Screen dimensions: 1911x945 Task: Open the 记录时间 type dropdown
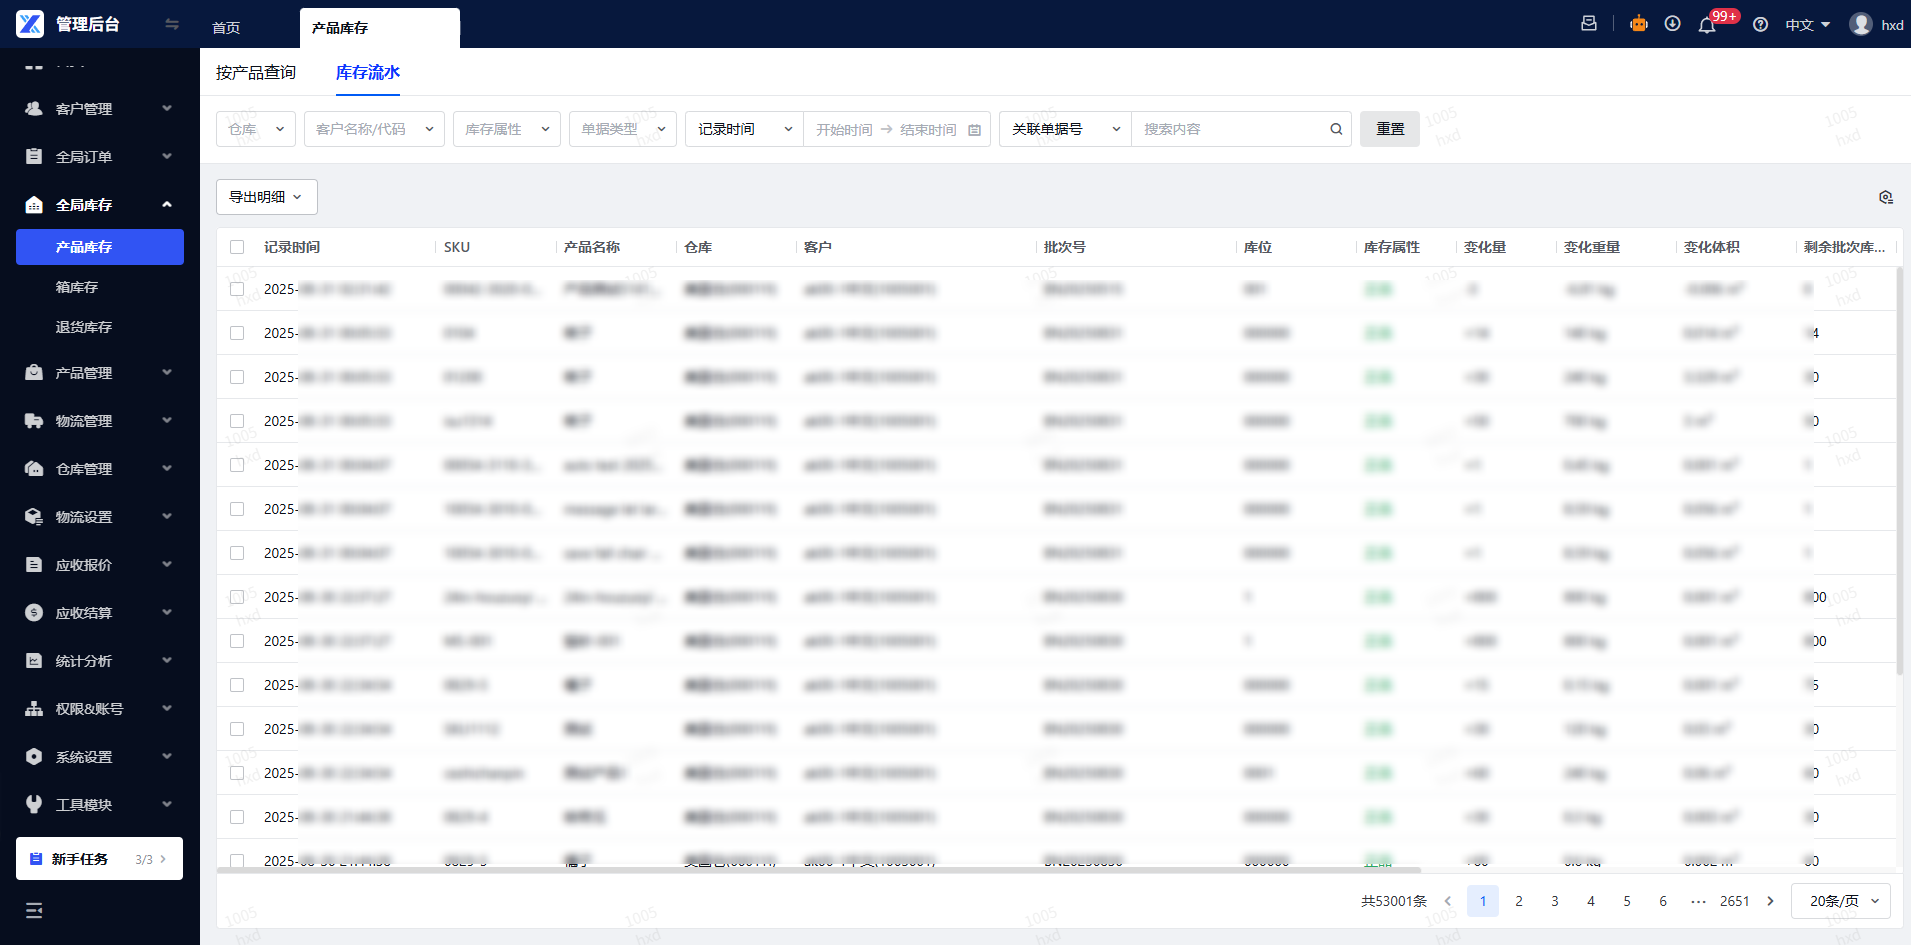coord(744,129)
